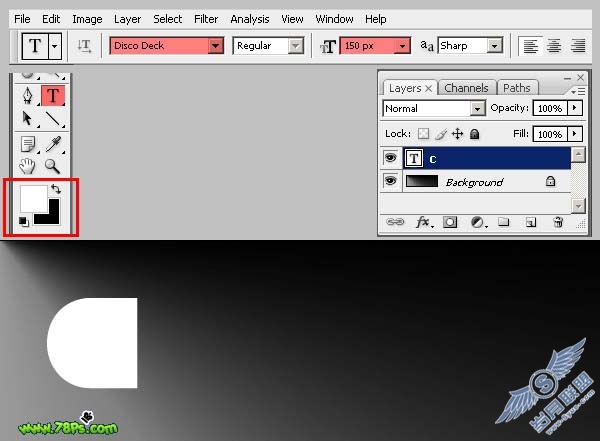Select the Zoom magnifier tool
The height and width of the screenshot is (441, 600).
[52, 166]
